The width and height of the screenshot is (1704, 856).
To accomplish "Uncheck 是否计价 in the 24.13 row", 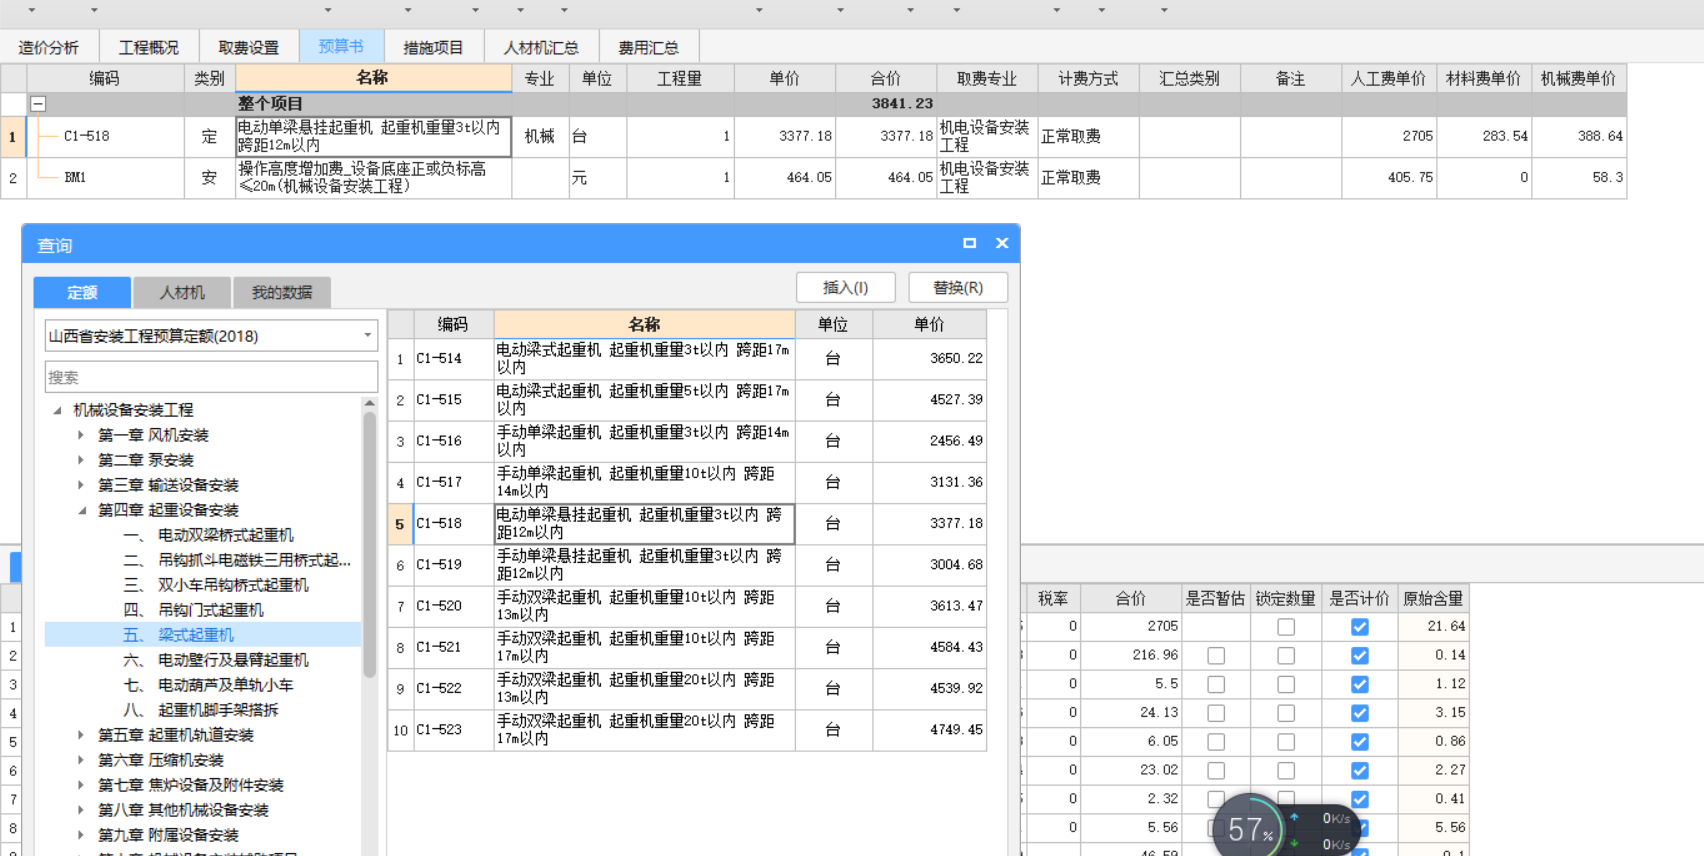I will pyautogui.click(x=1360, y=713).
